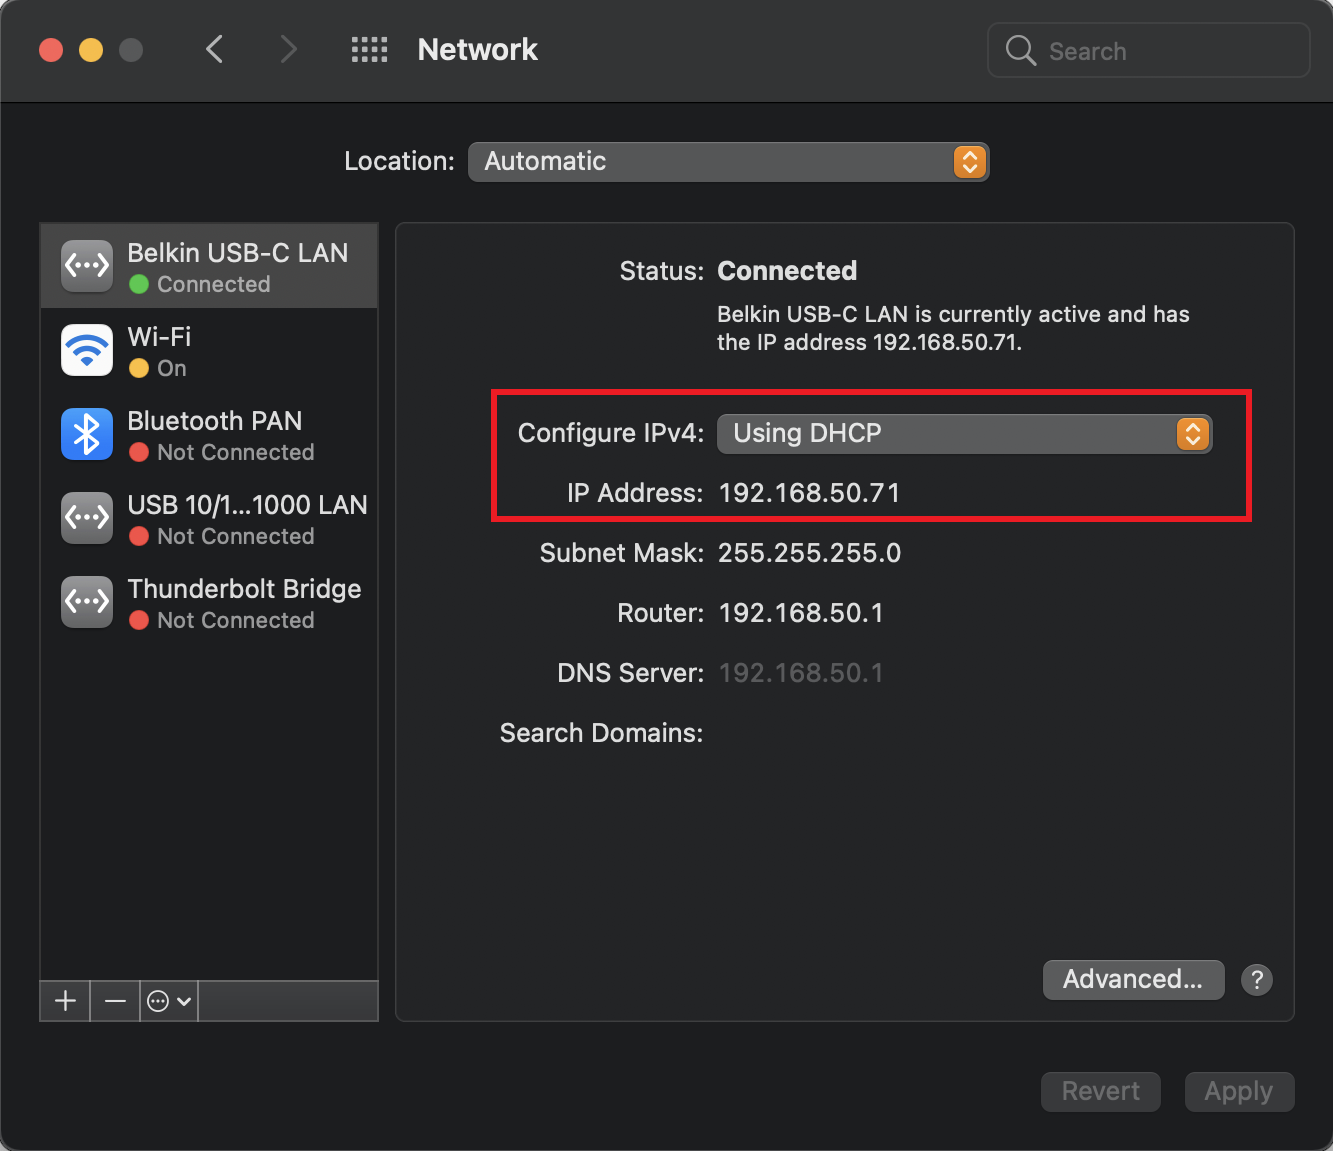Click the Subnet Mask value 255.255.255.0

pyautogui.click(x=810, y=553)
